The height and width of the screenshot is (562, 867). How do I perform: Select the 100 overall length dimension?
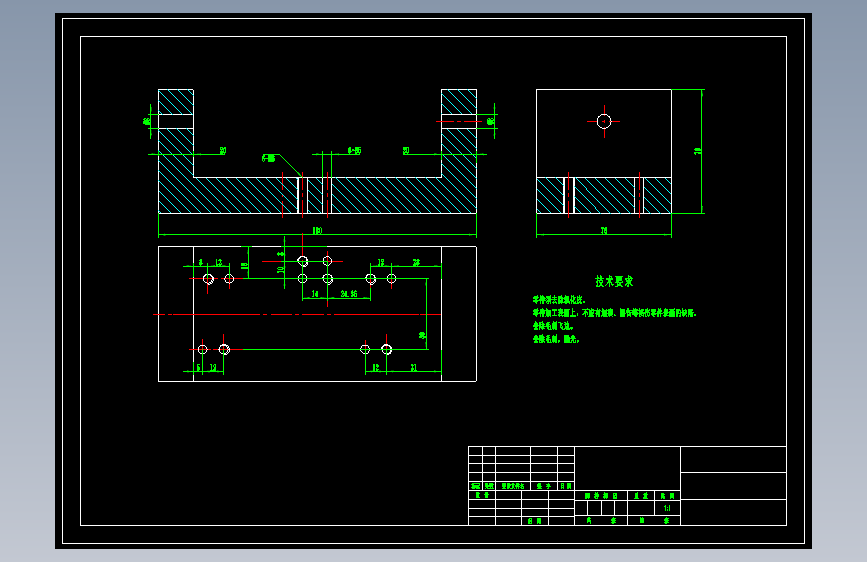click(x=317, y=231)
